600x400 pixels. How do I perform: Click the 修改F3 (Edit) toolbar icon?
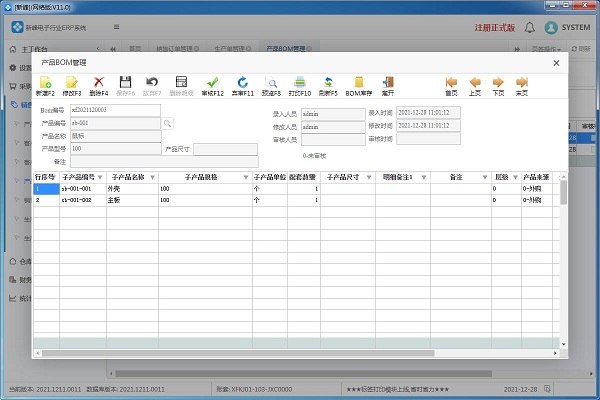click(x=72, y=85)
